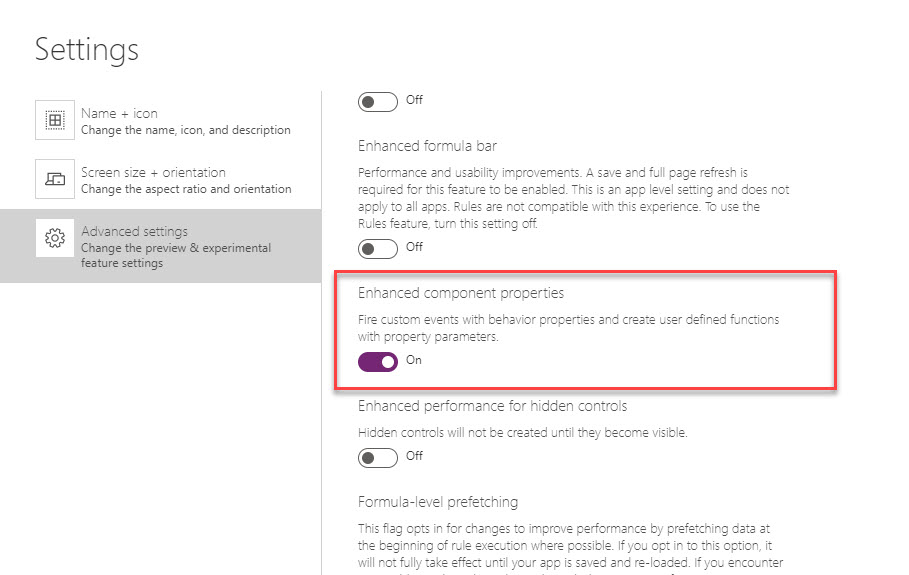Toggle the topmost Off switch in list
909x575 pixels.
[378, 101]
